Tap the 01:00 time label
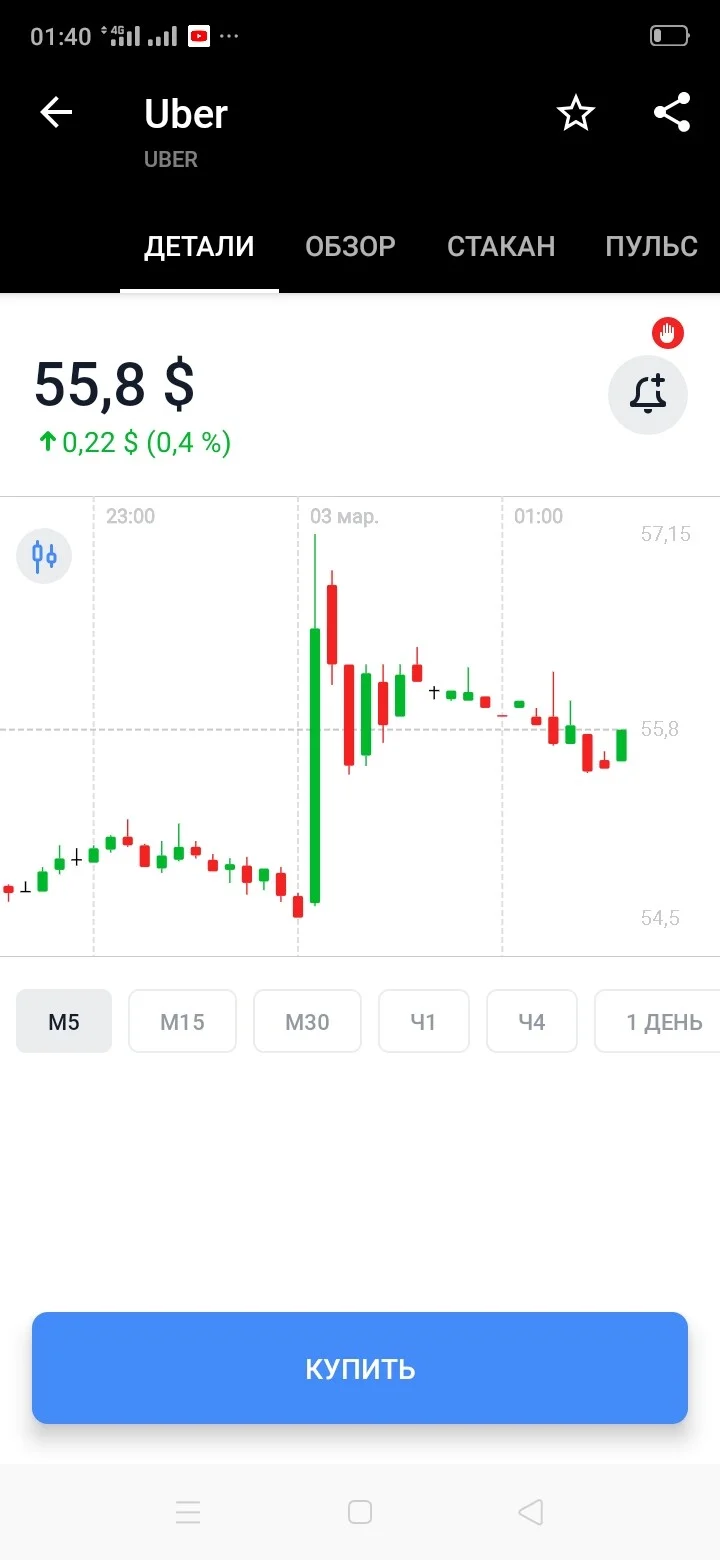The width and height of the screenshot is (720, 1560). [x=539, y=516]
